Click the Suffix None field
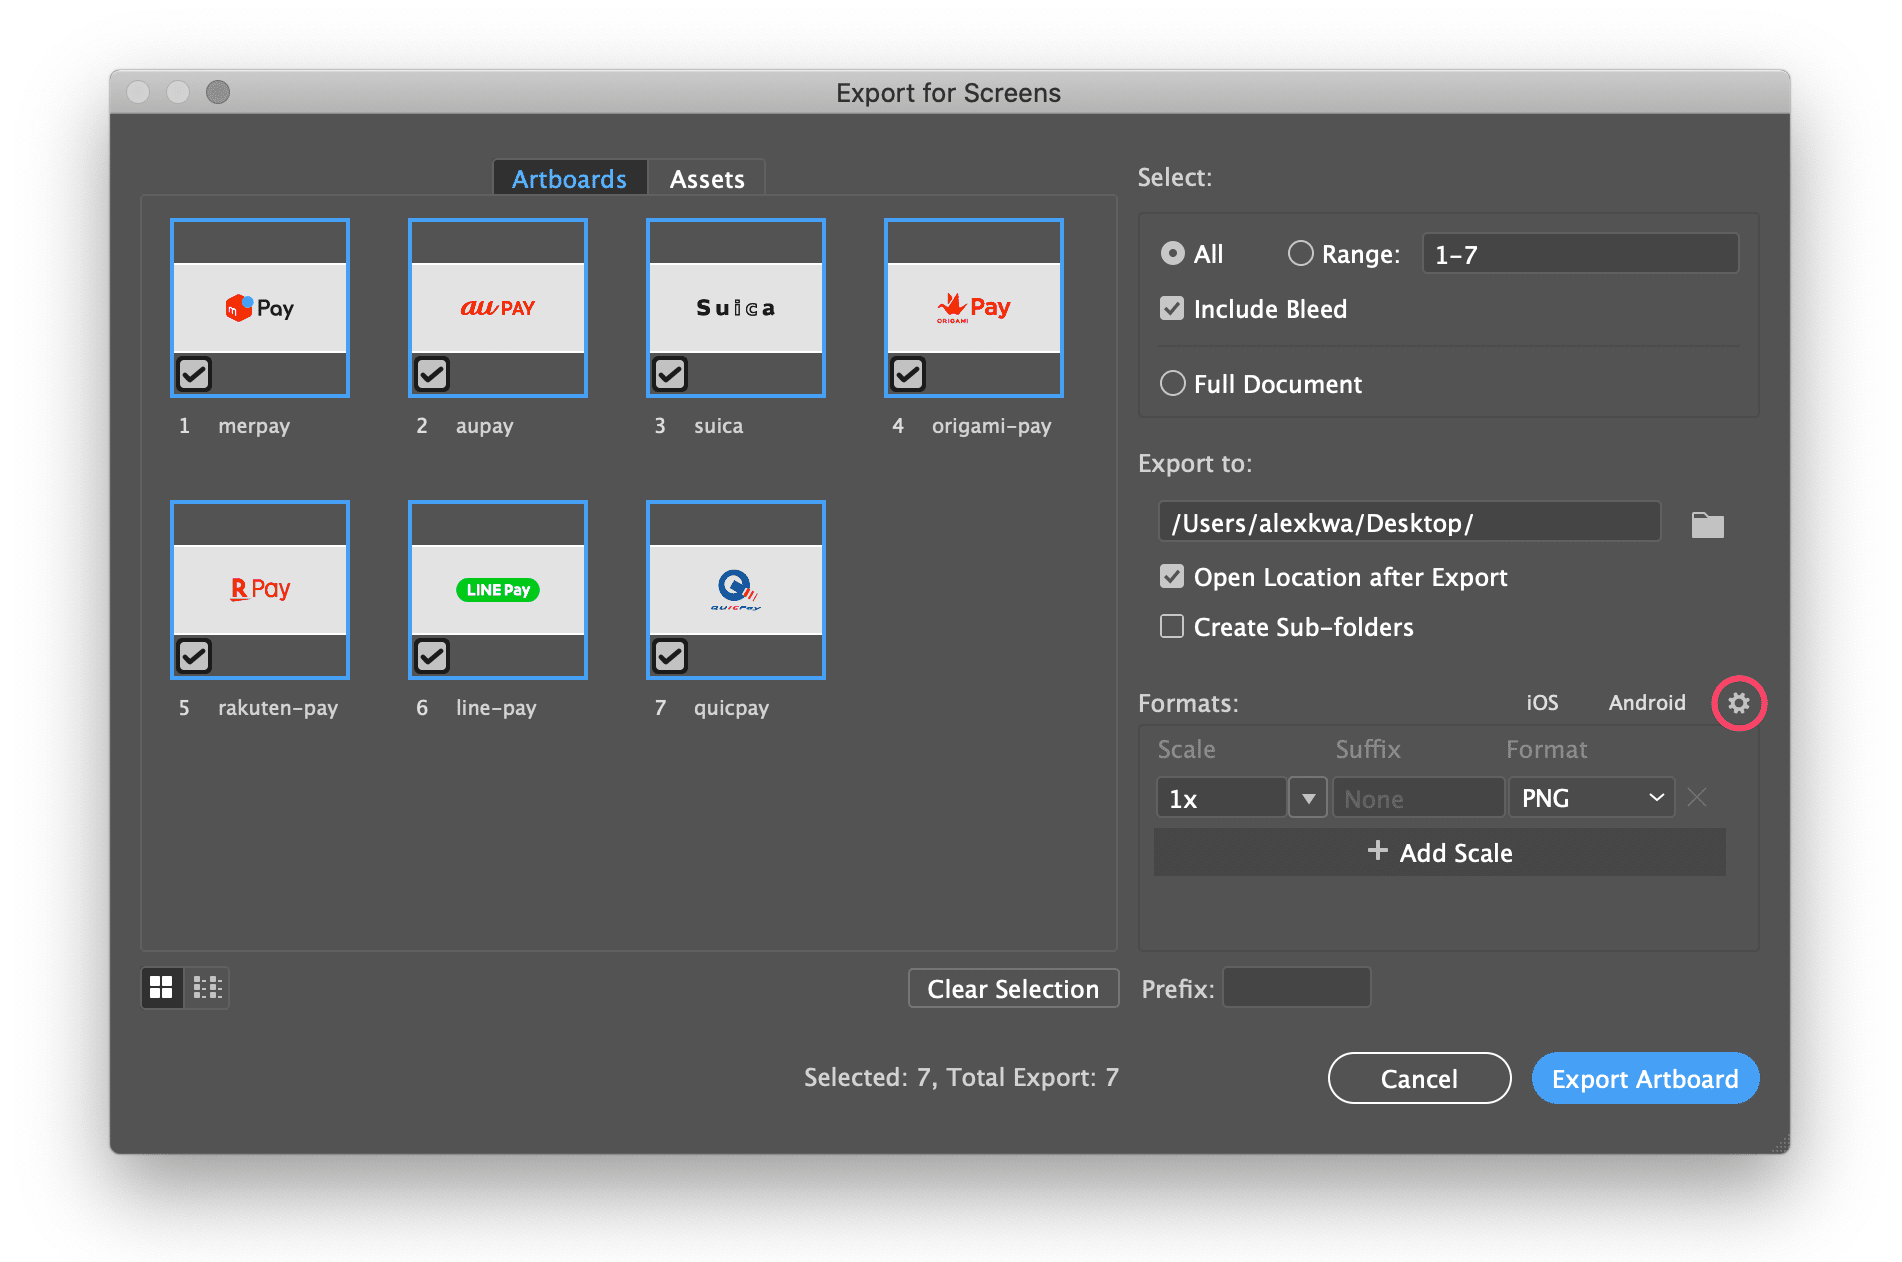 point(1418,798)
